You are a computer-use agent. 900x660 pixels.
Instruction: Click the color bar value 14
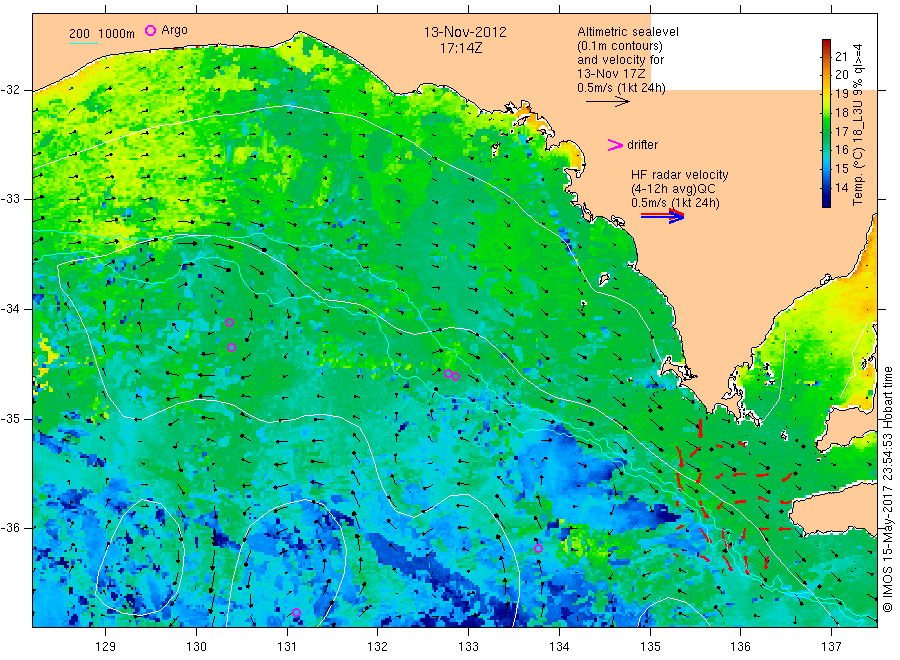[841, 187]
